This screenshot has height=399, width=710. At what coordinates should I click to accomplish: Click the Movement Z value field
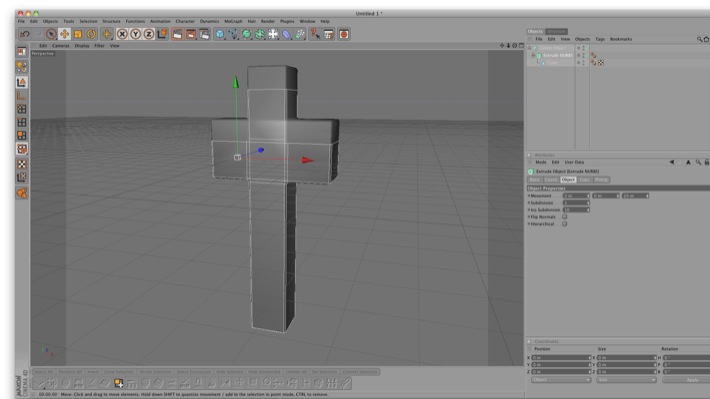click(x=635, y=196)
